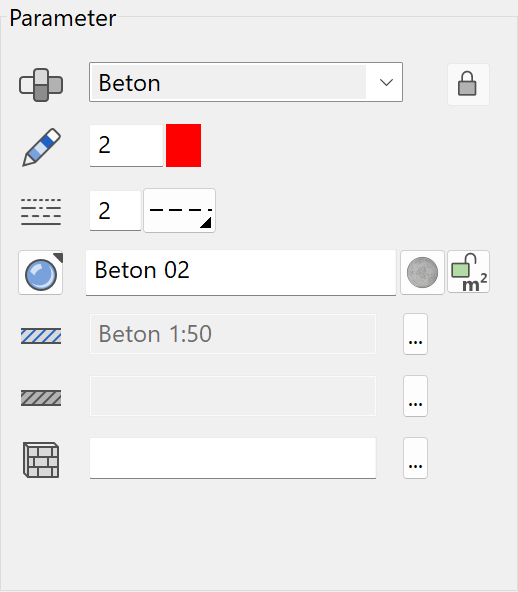Screen dimensions: 518x592
Task: Click the brick wall pattern icon
Action: pyautogui.click(x=41, y=460)
